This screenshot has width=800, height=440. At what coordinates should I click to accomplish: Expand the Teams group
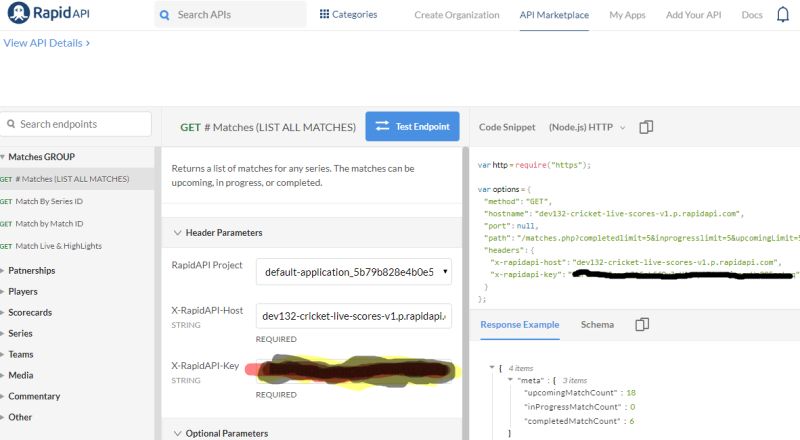(3, 354)
